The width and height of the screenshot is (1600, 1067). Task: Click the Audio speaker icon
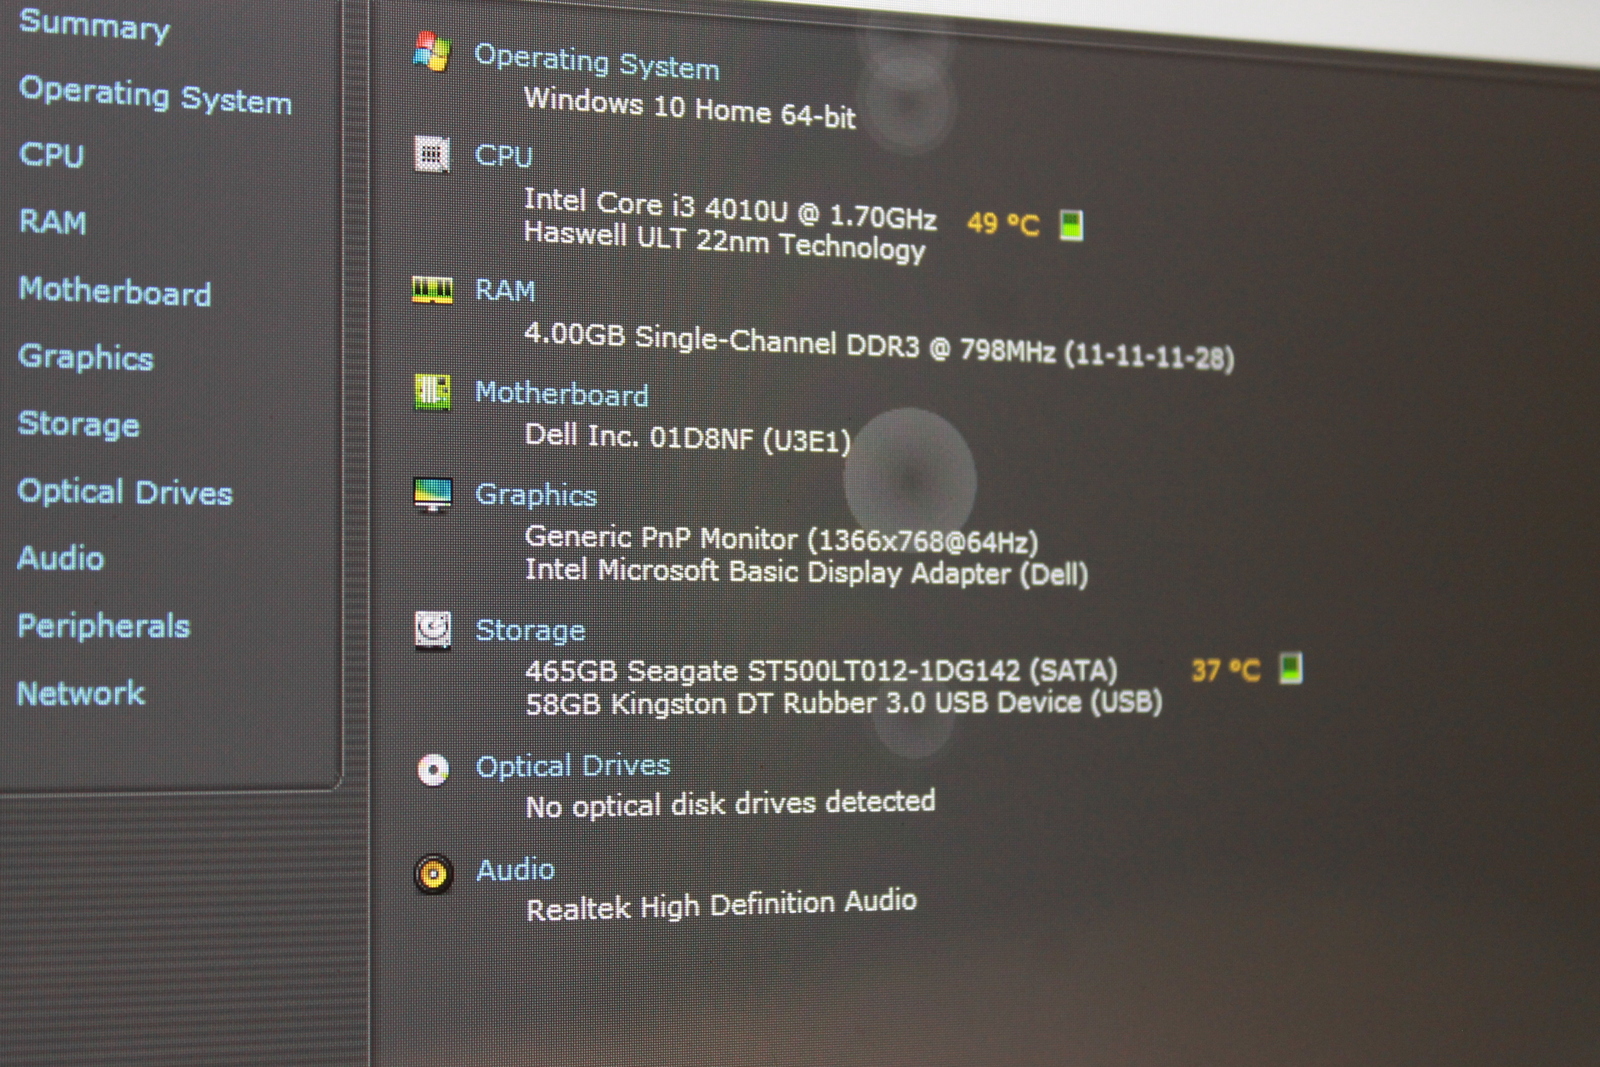433,874
